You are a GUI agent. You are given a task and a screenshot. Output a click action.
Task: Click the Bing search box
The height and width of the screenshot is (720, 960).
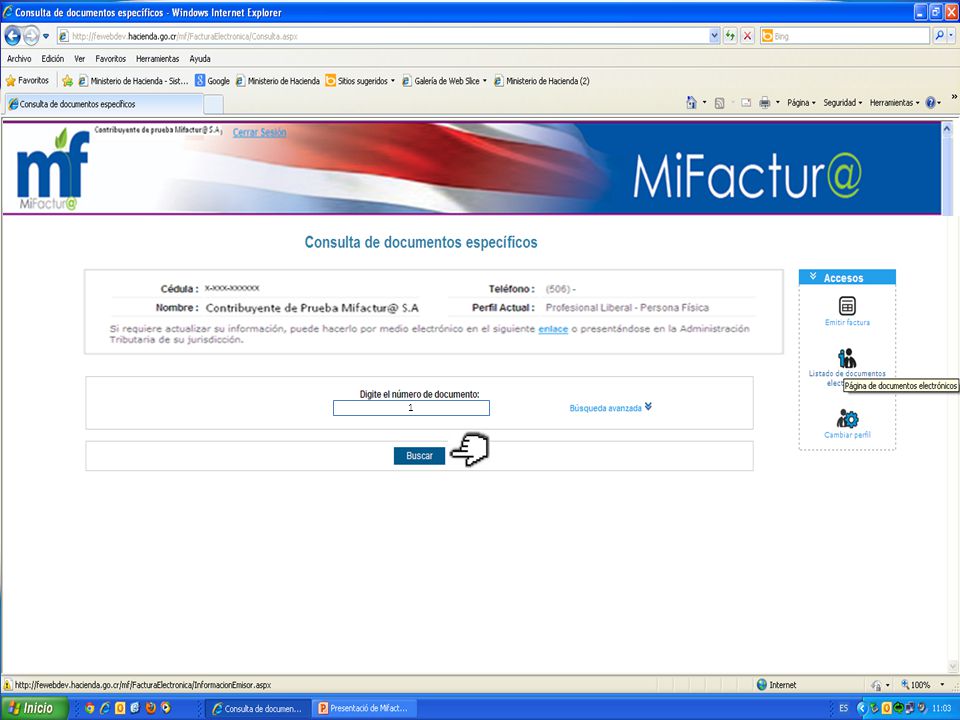point(845,36)
